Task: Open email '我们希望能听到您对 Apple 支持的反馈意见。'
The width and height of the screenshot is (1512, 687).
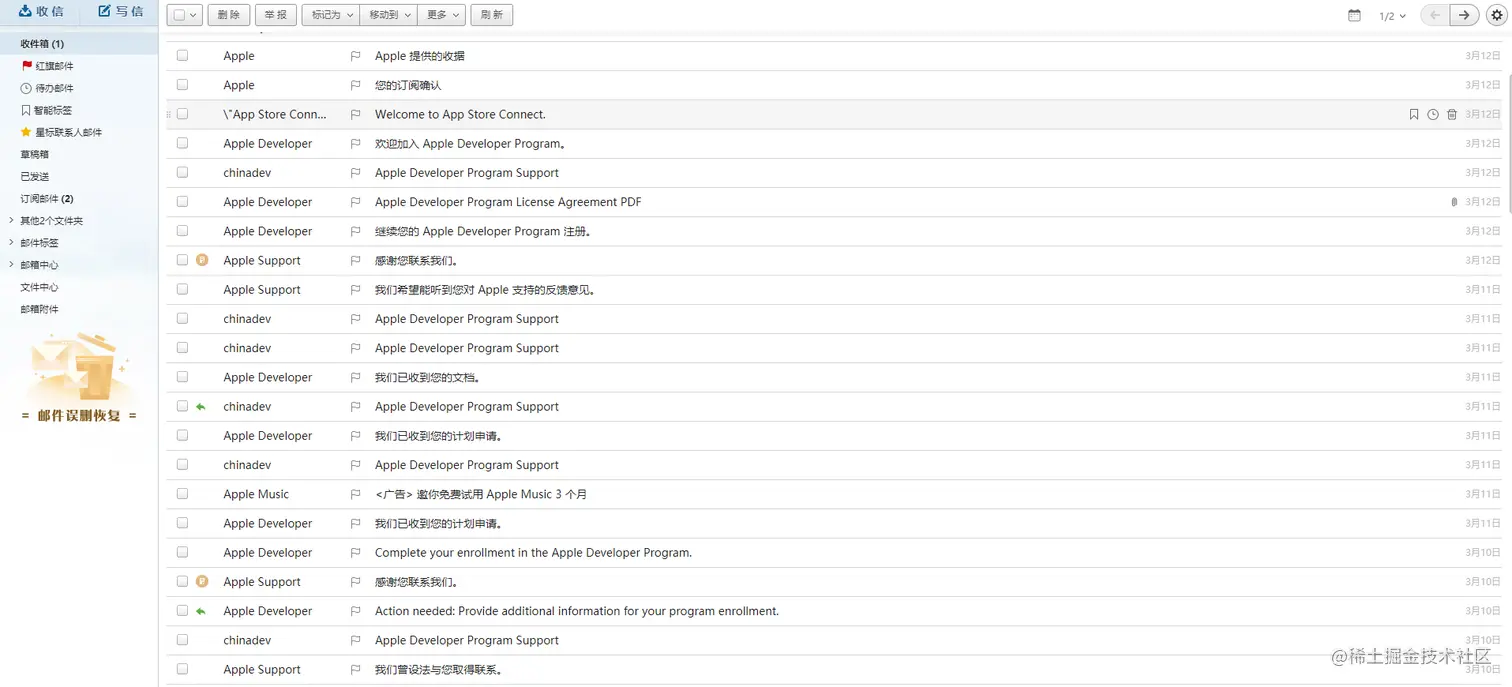Action: click(x=485, y=290)
